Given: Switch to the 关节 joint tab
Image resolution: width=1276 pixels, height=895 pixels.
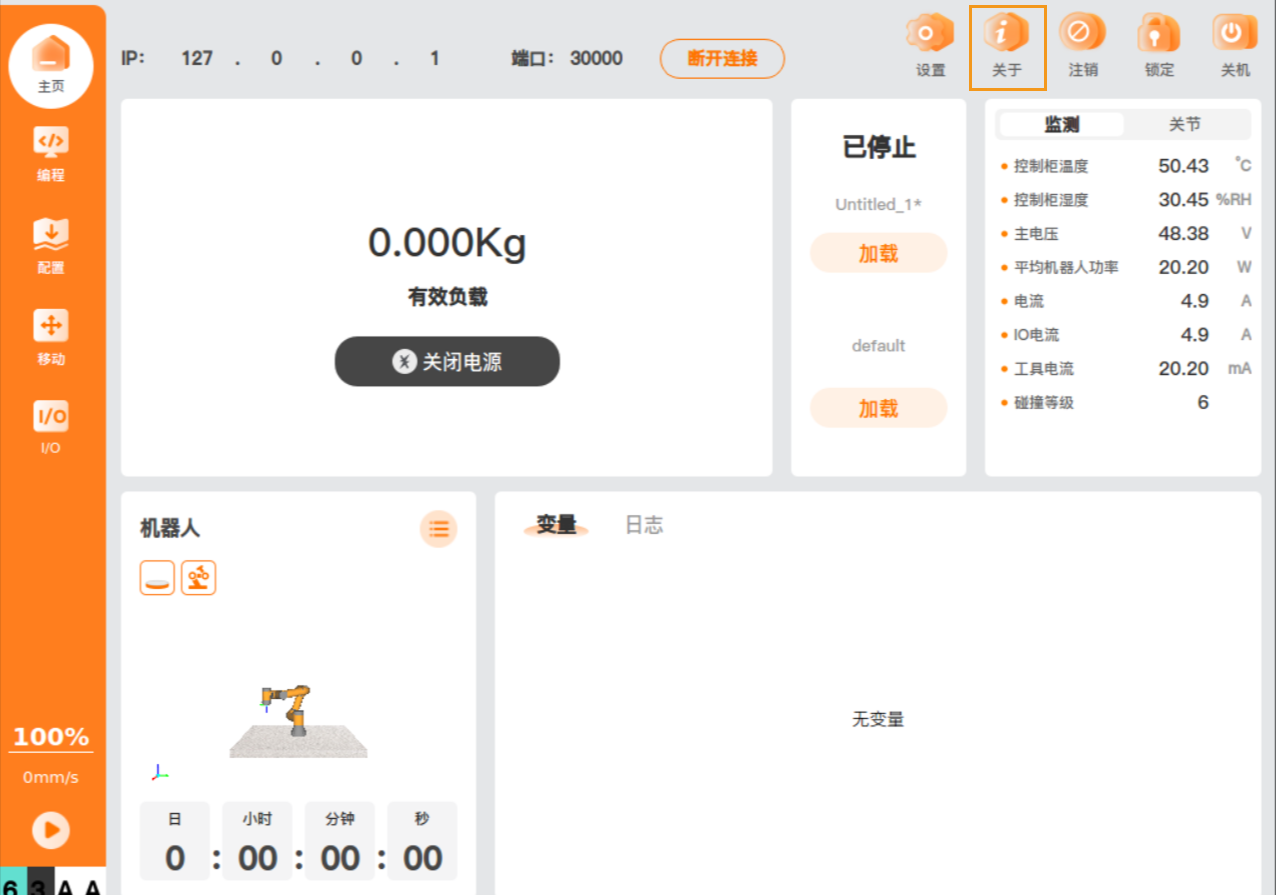Looking at the screenshot, I should tap(1185, 125).
